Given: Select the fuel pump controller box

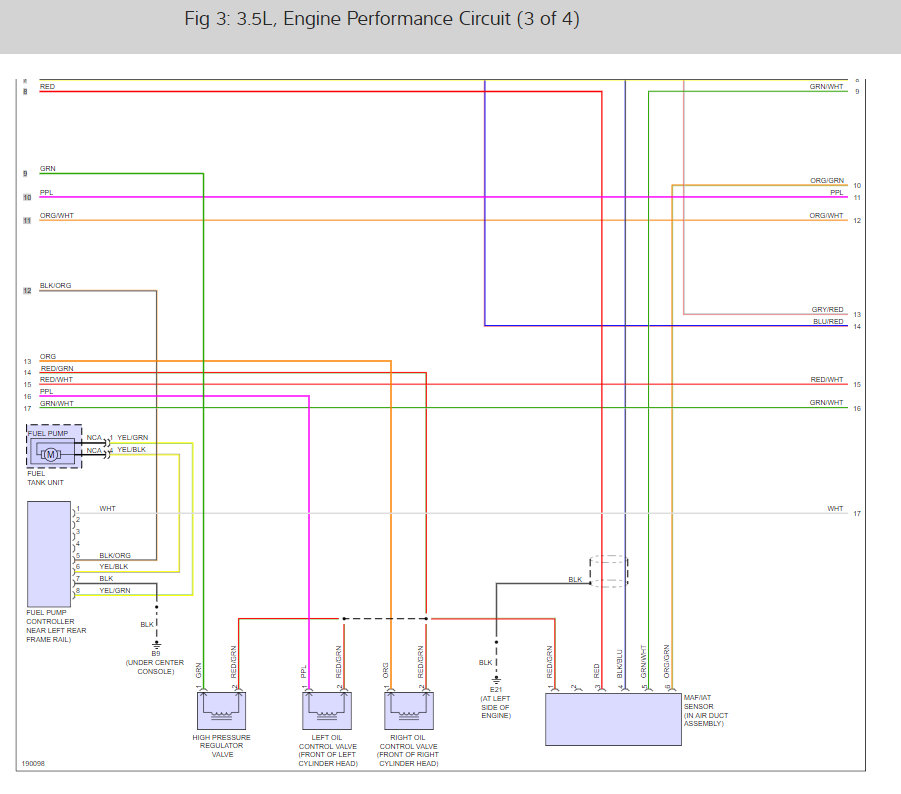Looking at the screenshot, I should tap(49, 554).
